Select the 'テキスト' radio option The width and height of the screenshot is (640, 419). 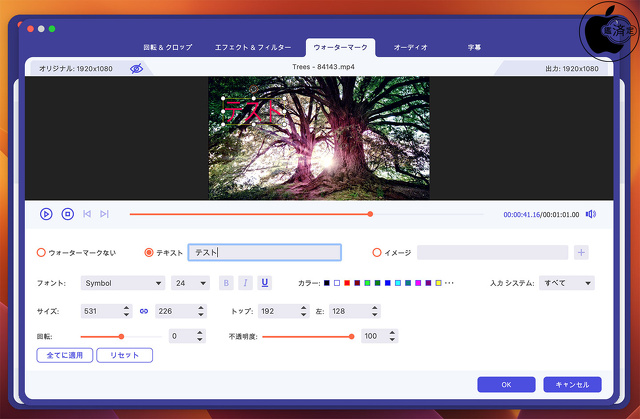149,253
